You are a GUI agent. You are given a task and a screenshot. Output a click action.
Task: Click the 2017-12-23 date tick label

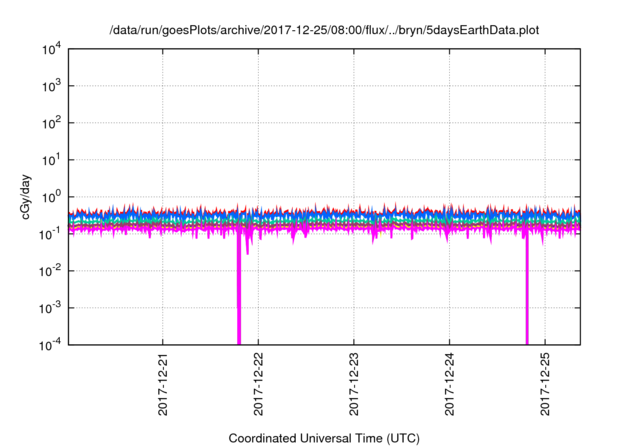coord(353,384)
